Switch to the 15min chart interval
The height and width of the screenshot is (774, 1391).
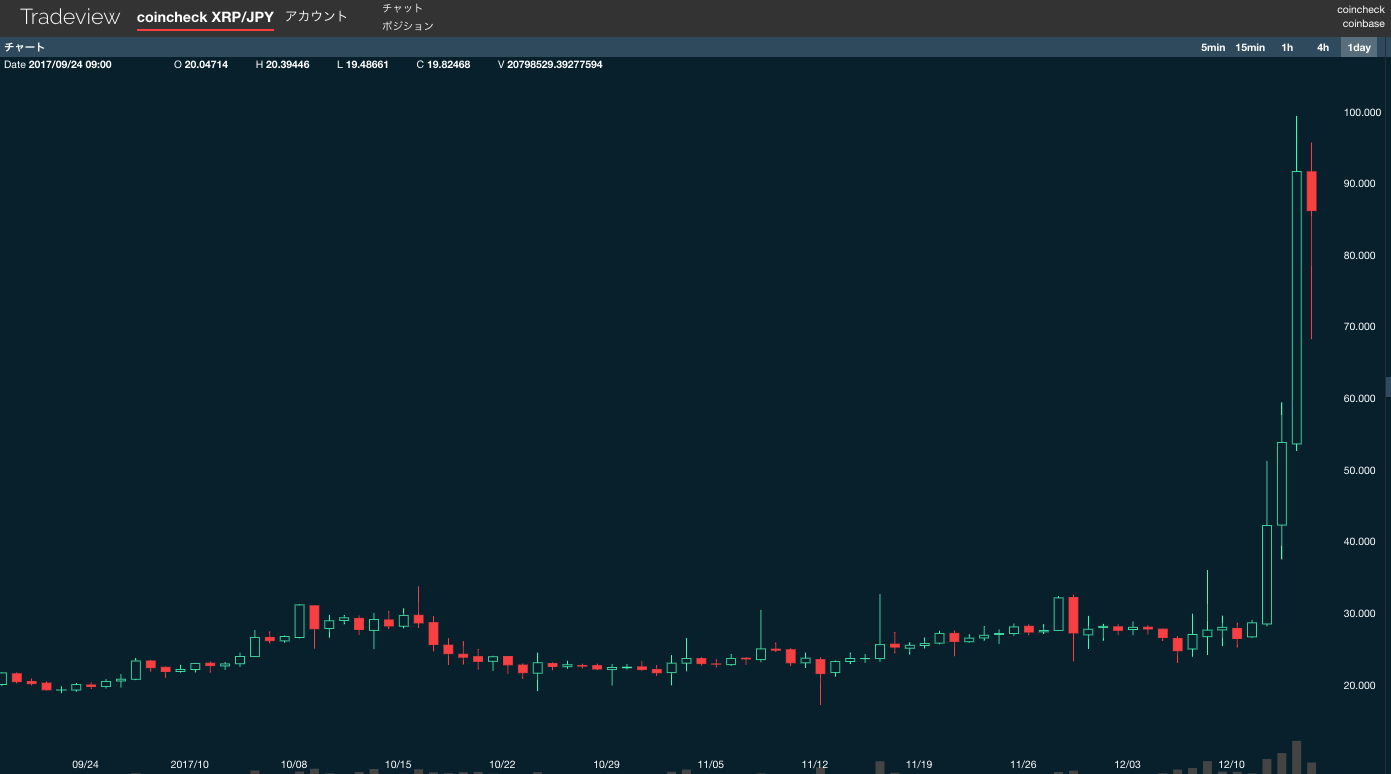1249,46
